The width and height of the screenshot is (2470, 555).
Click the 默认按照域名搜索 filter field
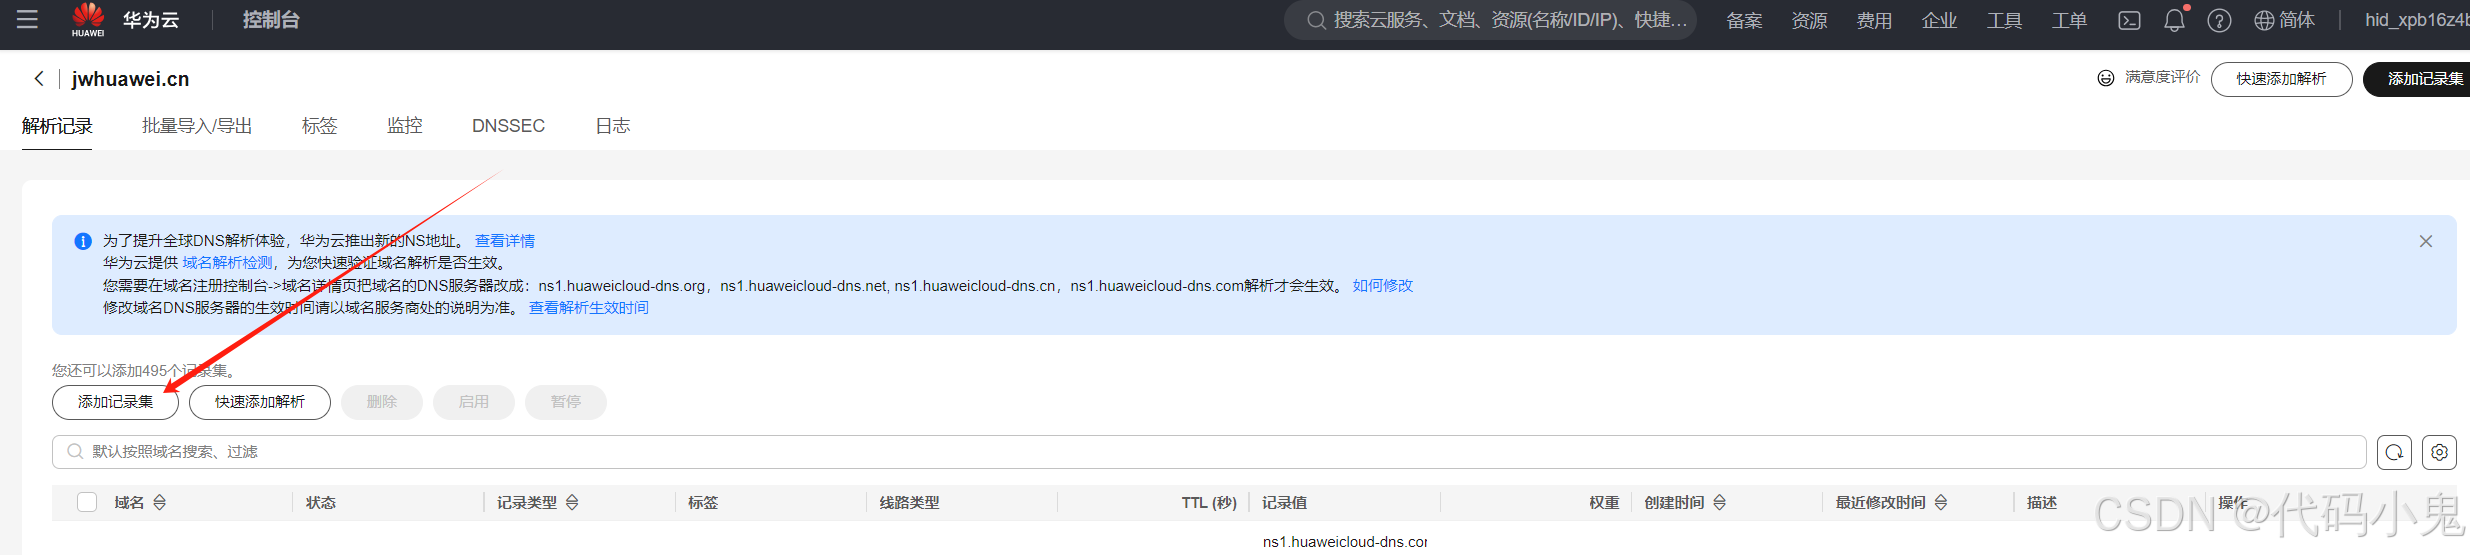tap(1209, 452)
